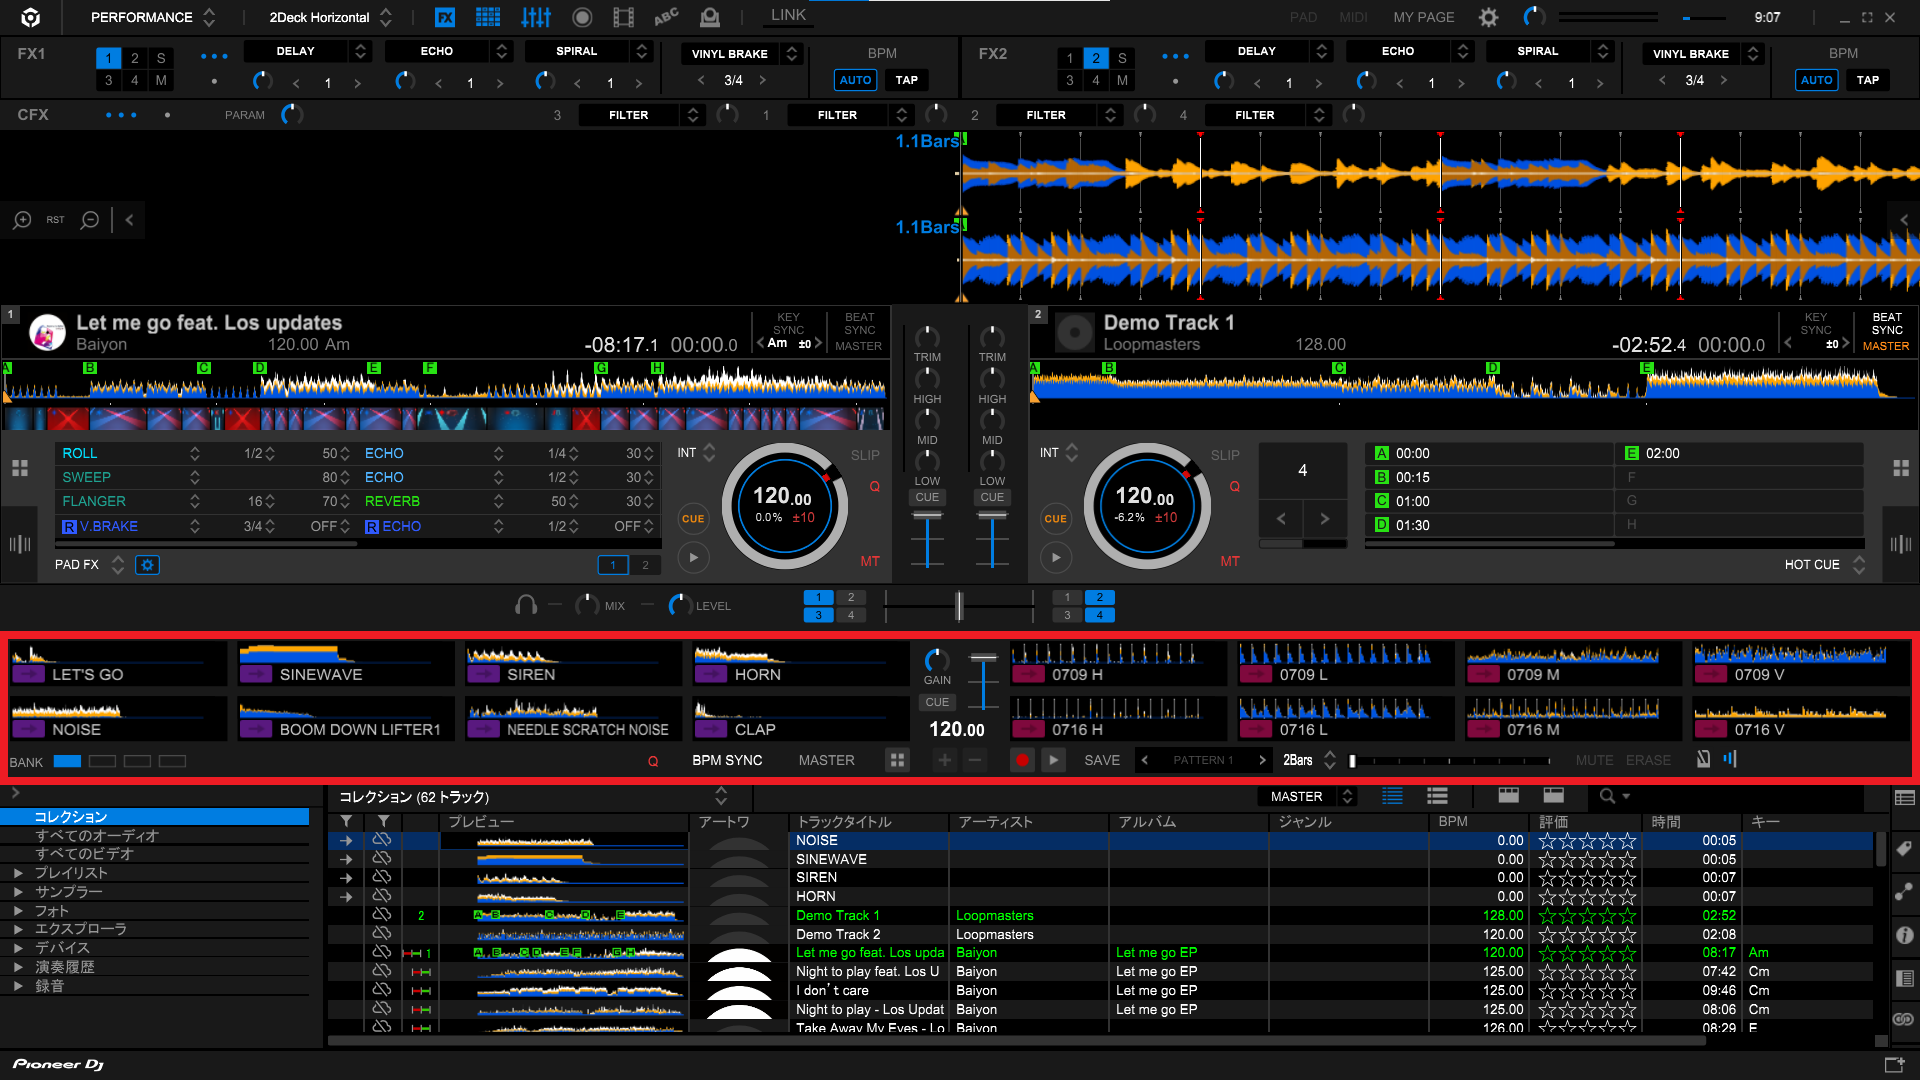Open the sampler grid panel icon

[x=488, y=17]
